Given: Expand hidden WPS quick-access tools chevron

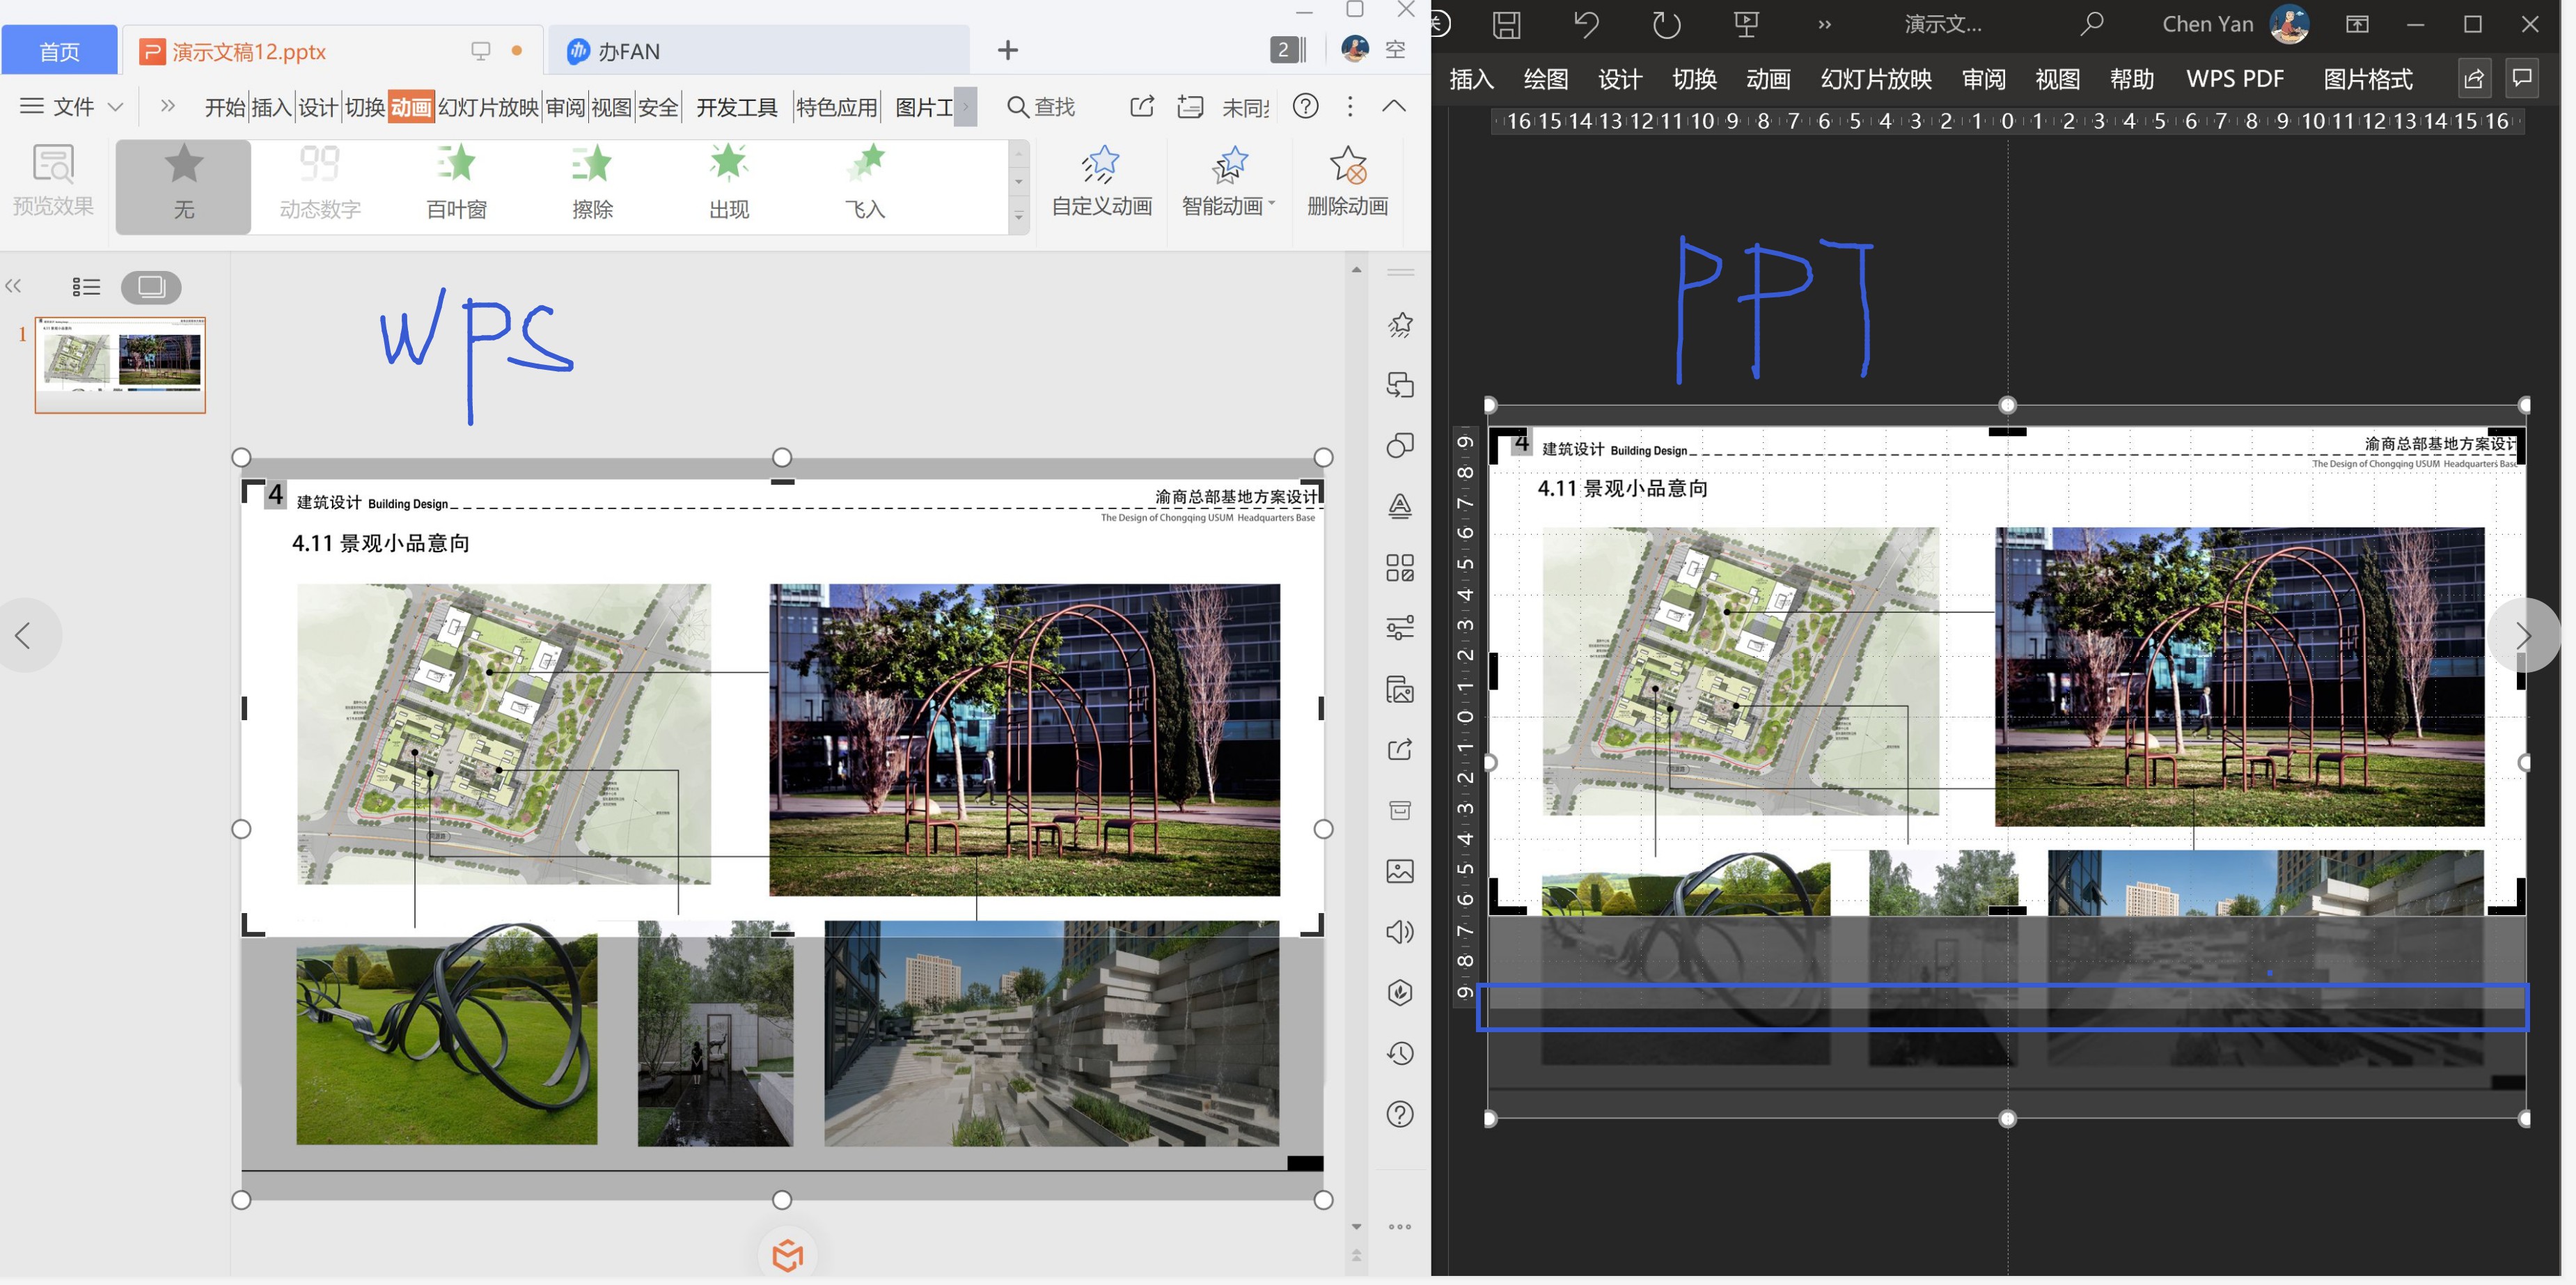Looking at the screenshot, I should click(x=167, y=106).
